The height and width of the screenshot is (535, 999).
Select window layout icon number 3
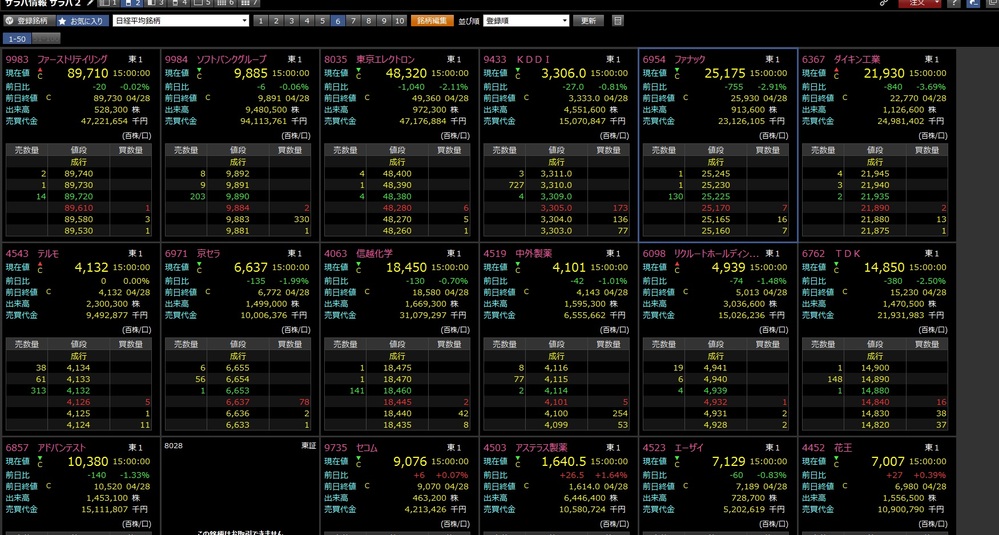click(x=154, y=4)
